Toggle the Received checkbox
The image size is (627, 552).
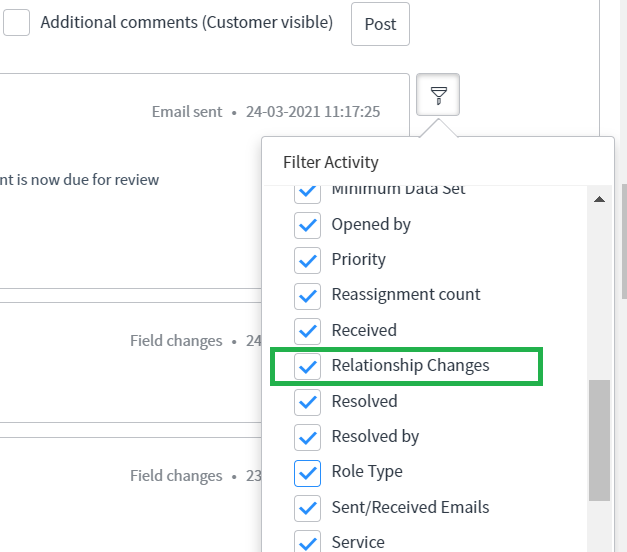click(308, 331)
